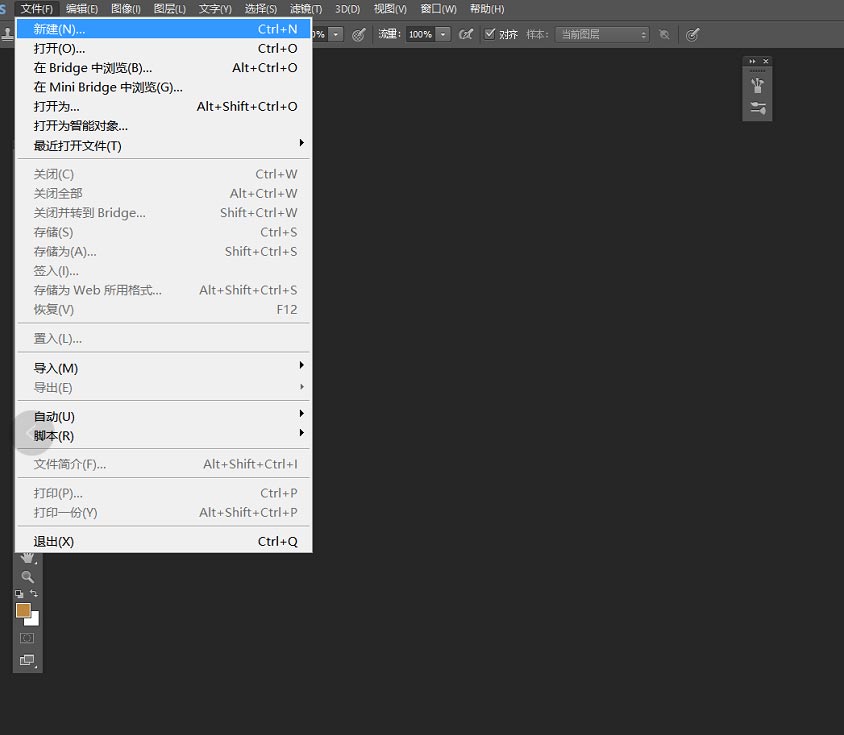Pick the white background color swatch
The width and height of the screenshot is (844, 735).
coord(34,620)
